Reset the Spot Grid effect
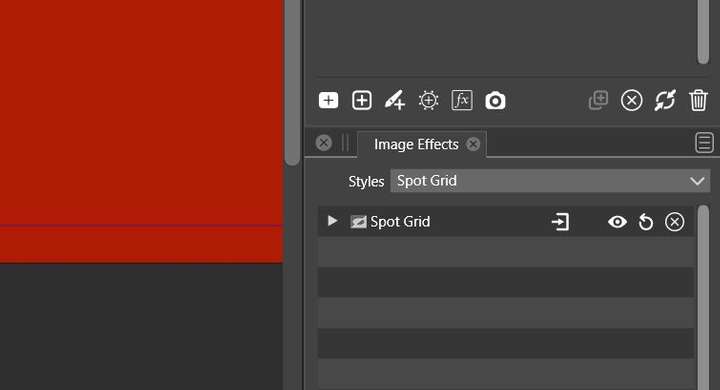This screenshot has height=390, width=720. click(646, 222)
